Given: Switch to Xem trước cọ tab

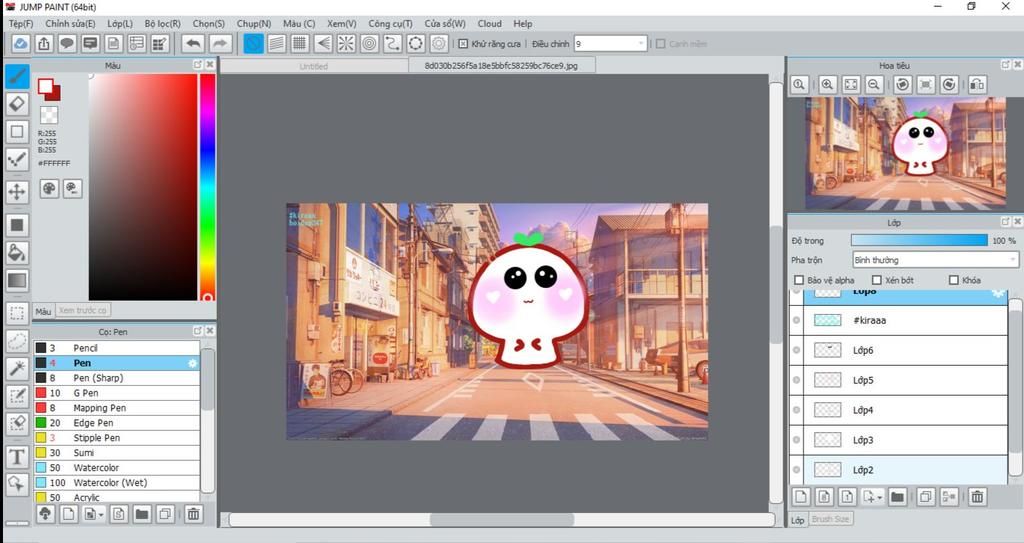Looking at the screenshot, I should point(82,310).
